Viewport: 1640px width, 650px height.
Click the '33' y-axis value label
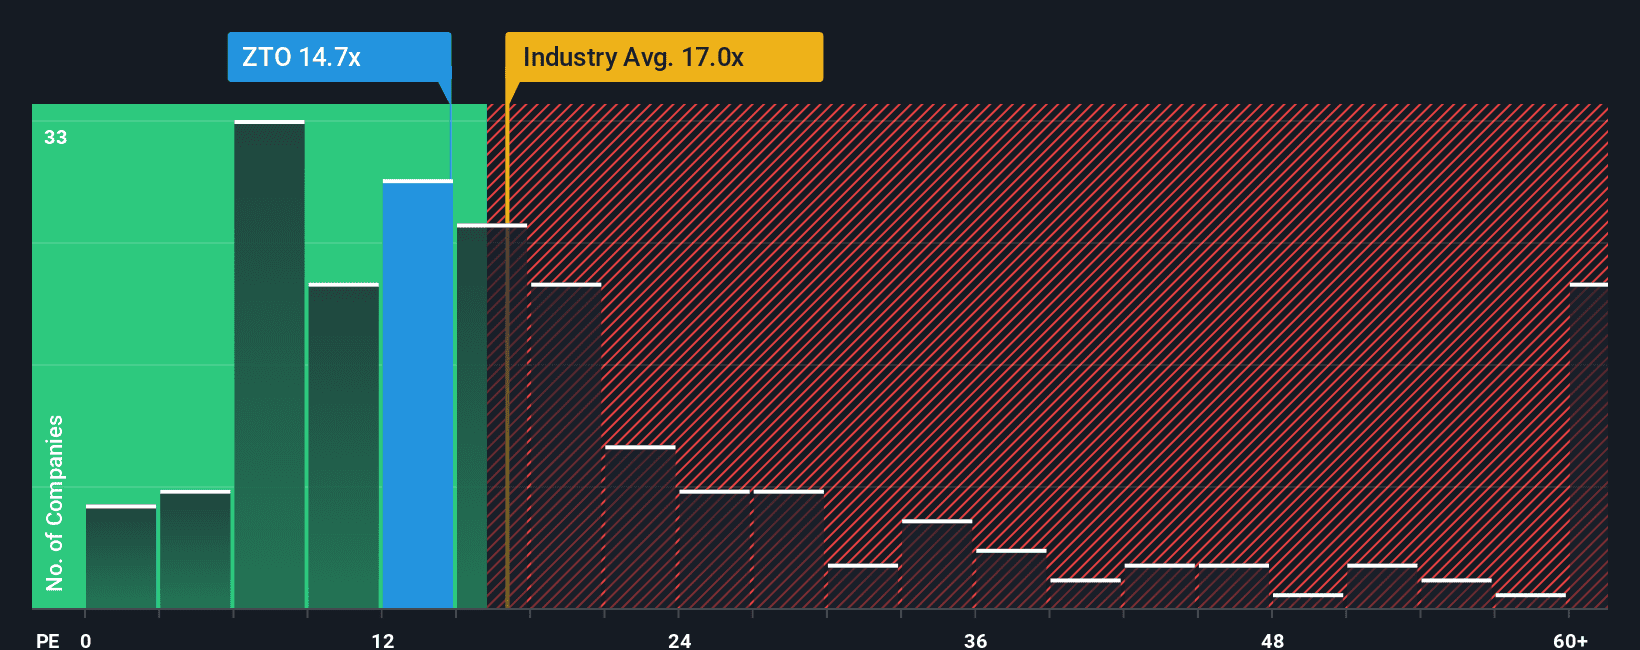[x=56, y=137]
